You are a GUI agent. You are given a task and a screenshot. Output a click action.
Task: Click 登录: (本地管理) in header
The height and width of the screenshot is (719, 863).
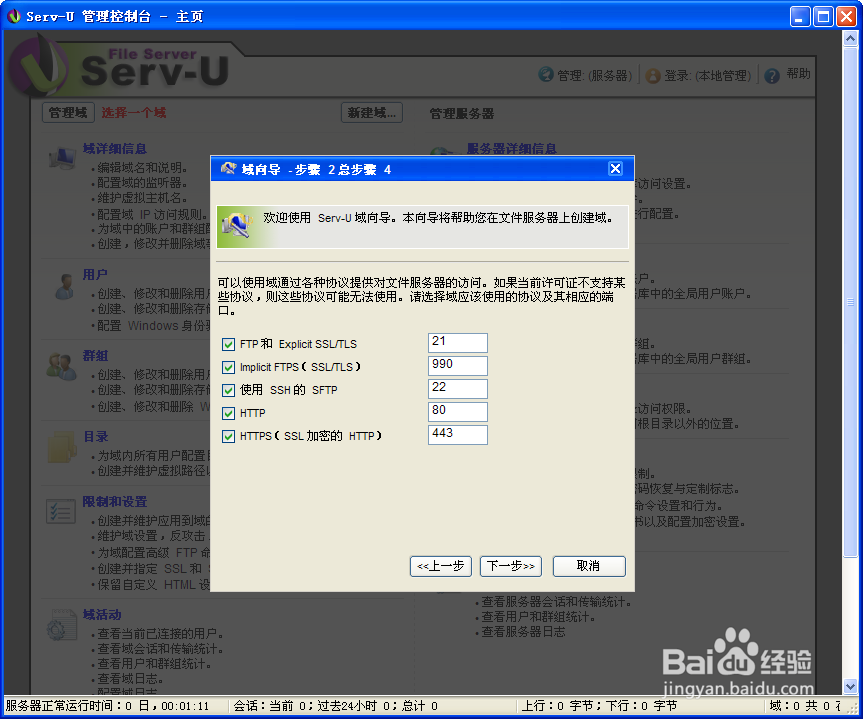[708, 75]
